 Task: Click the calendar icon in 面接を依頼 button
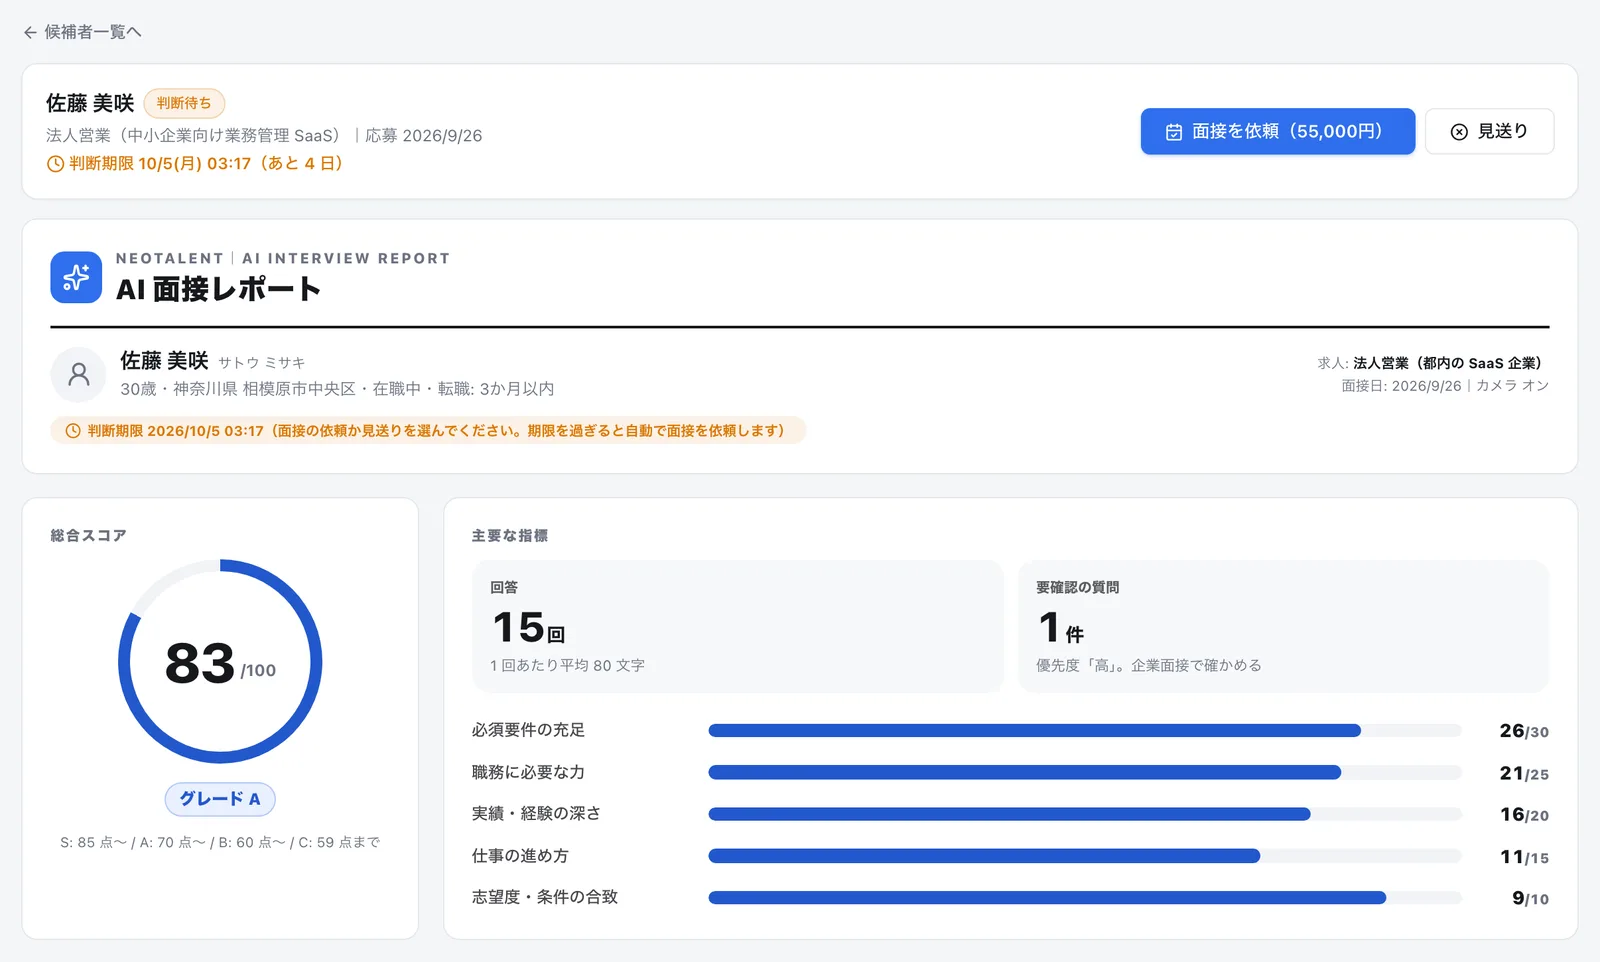click(x=1174, y=132)
